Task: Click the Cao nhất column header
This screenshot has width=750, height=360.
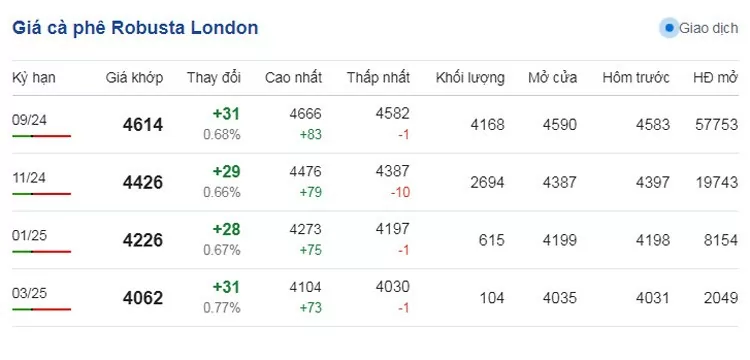Action: click(x=293, y=77)
